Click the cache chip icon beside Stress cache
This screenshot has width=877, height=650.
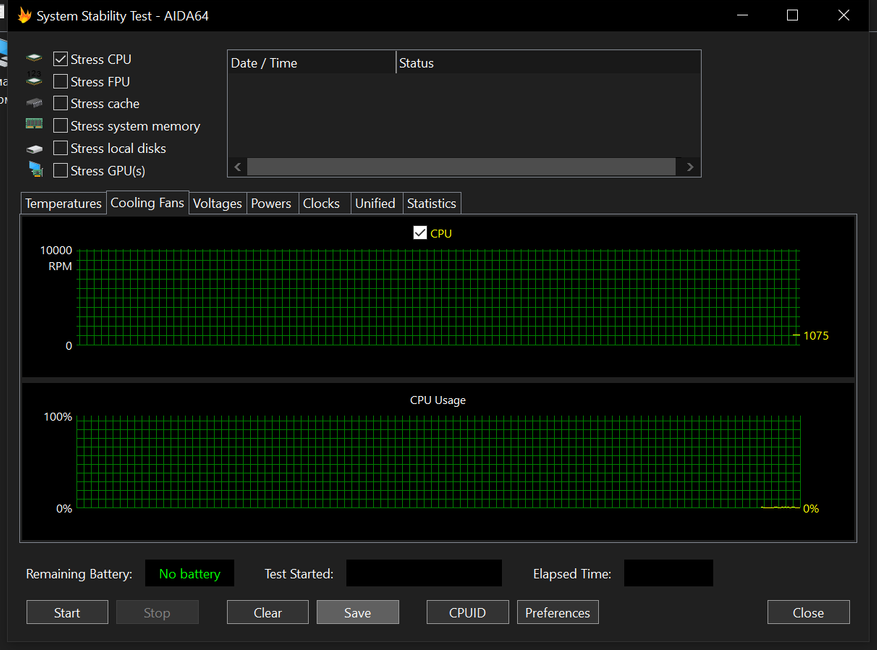tap(35, 103)
